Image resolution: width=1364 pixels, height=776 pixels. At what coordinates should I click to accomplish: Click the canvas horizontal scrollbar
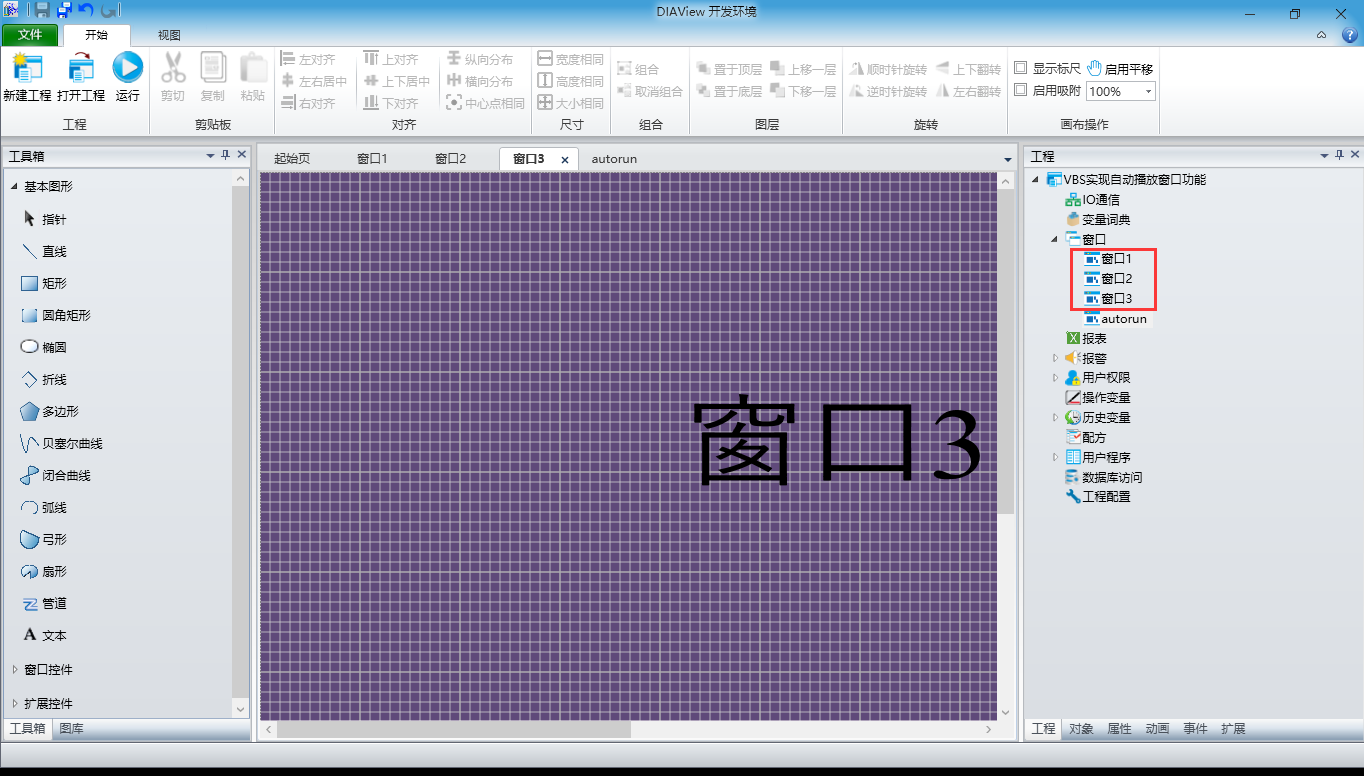pyautogui.click(x=454, y=730)
